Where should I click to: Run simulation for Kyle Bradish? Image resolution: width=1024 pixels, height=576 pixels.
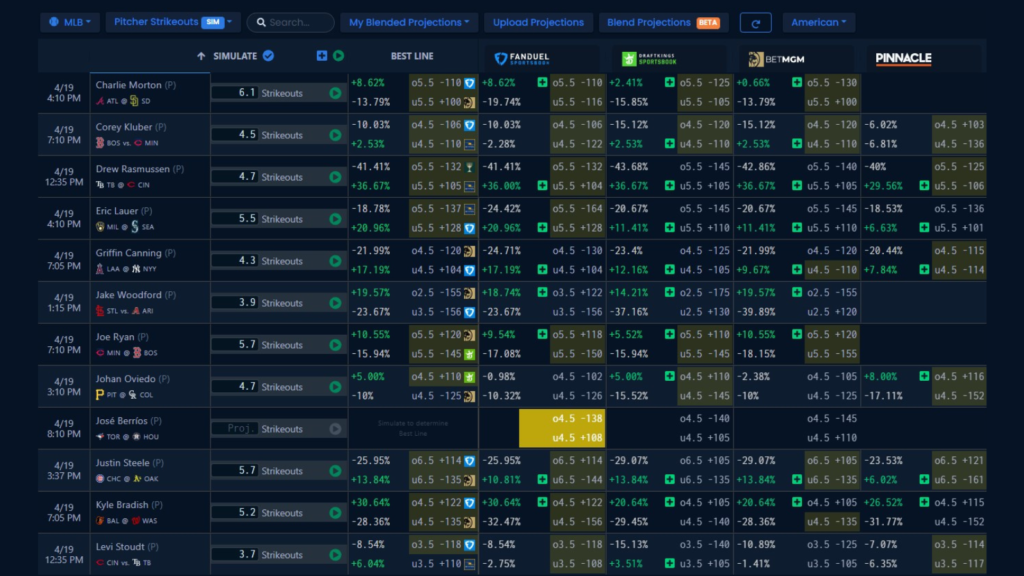coord(335,513)
